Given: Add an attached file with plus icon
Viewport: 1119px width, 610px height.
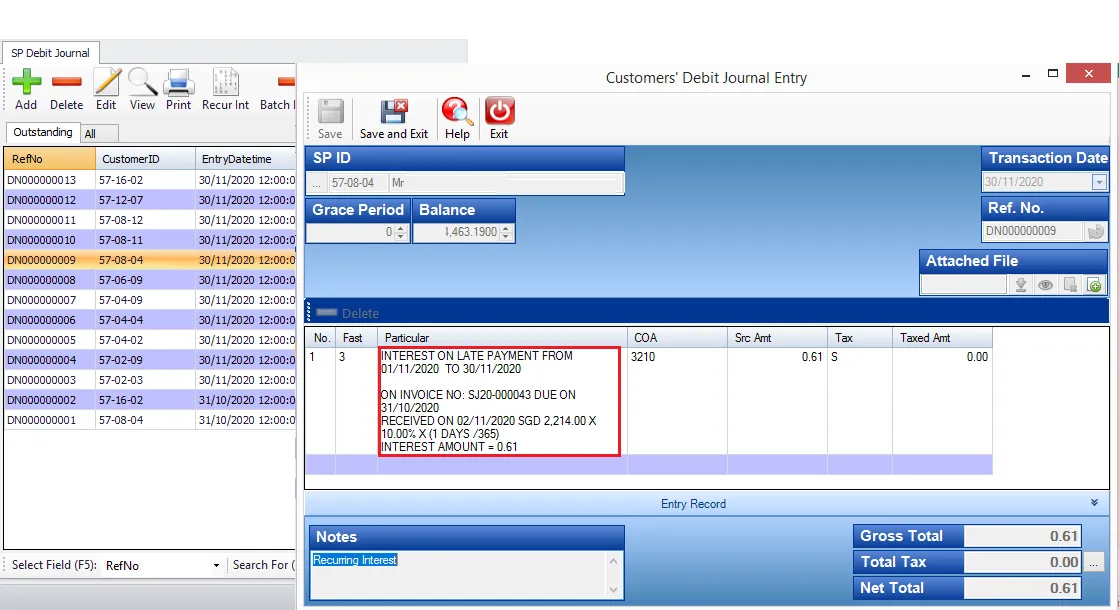Looking at the screenshot, I should (x=1094, y=285).
